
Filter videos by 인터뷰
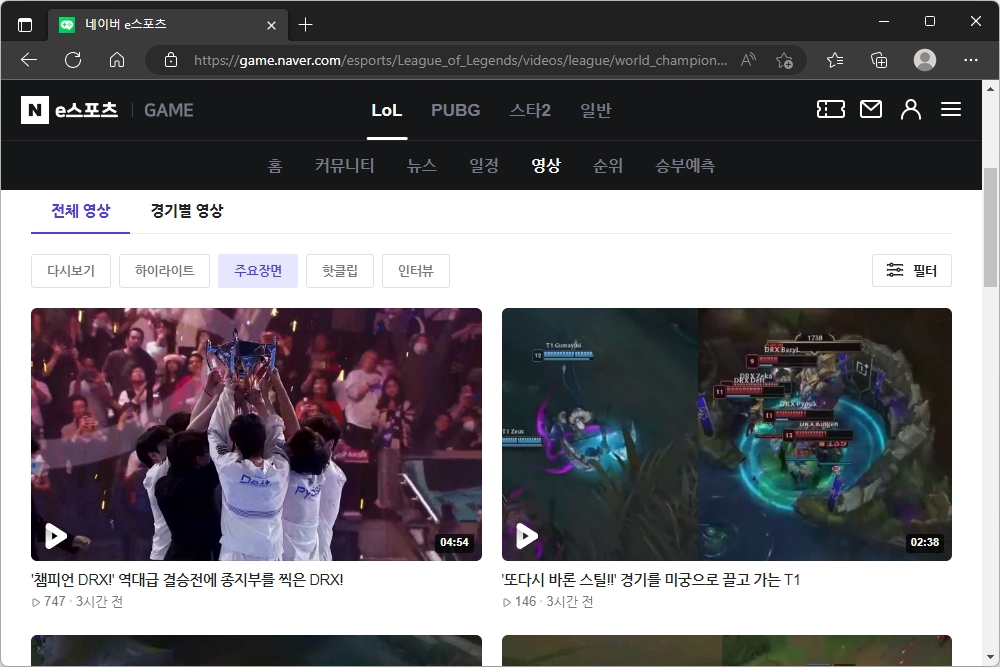416,270
